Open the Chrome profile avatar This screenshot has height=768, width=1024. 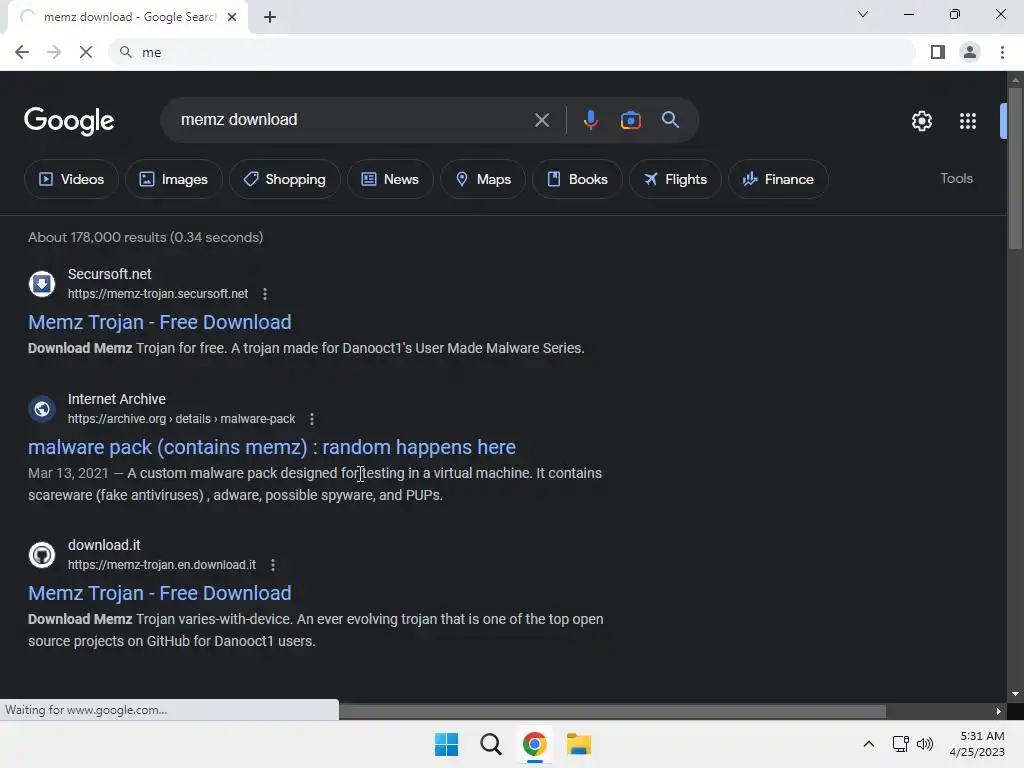[x=970, y=52]
